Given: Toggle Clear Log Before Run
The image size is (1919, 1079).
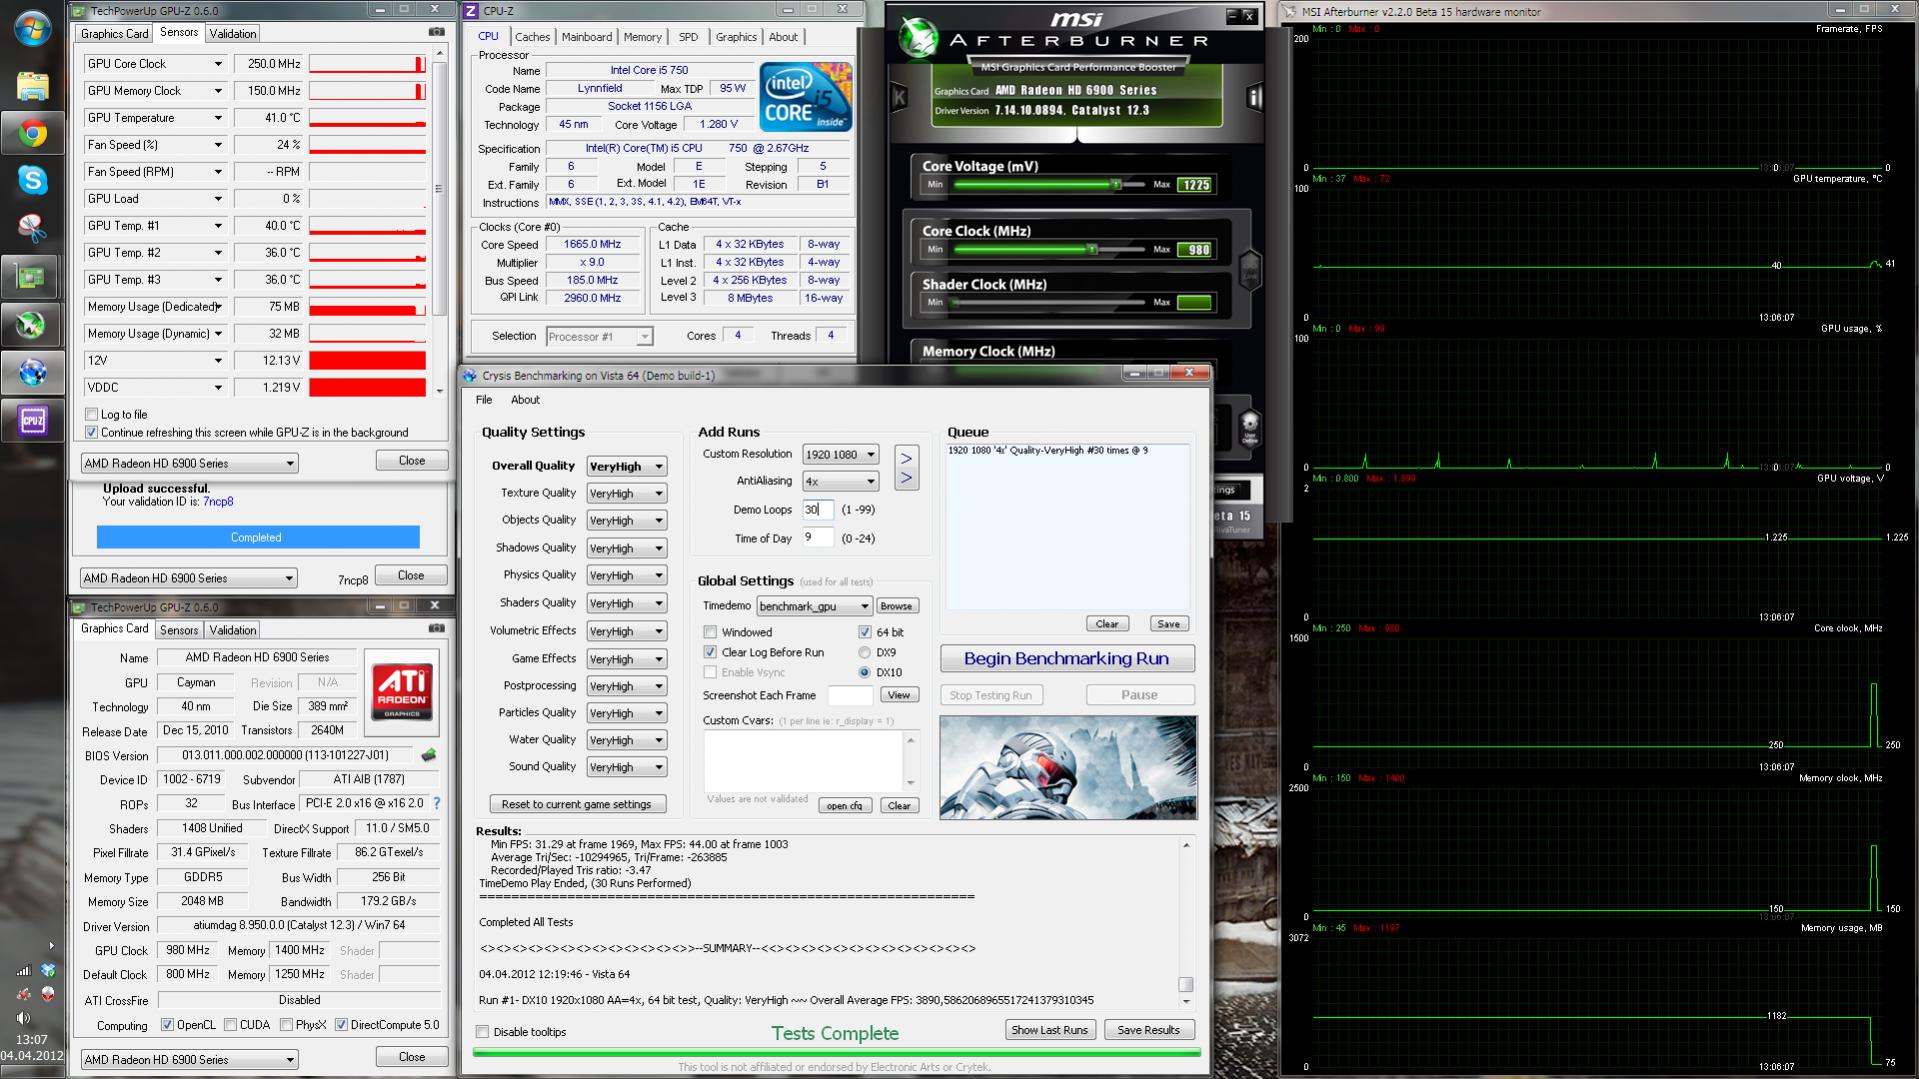Looking at the screenshot, I should [710, 652].
